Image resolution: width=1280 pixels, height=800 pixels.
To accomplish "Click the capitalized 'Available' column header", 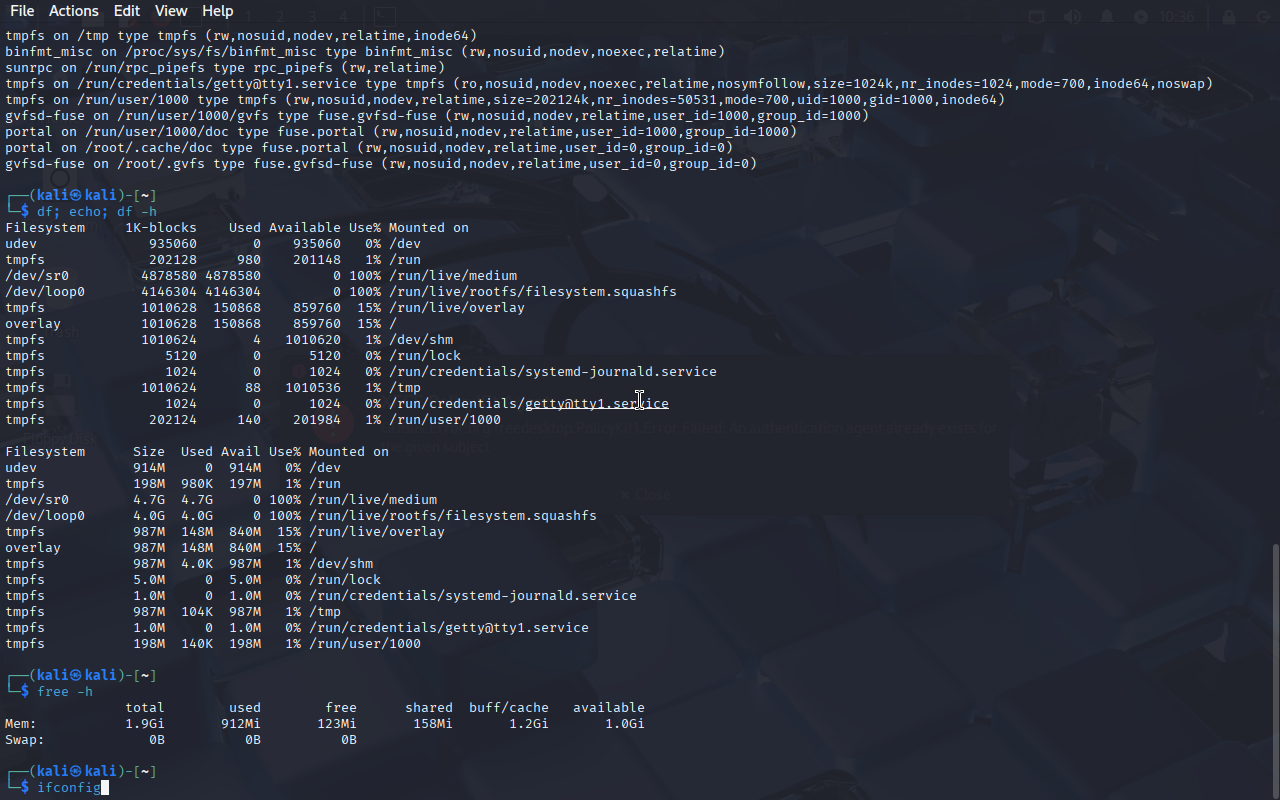I will (305, 228).
